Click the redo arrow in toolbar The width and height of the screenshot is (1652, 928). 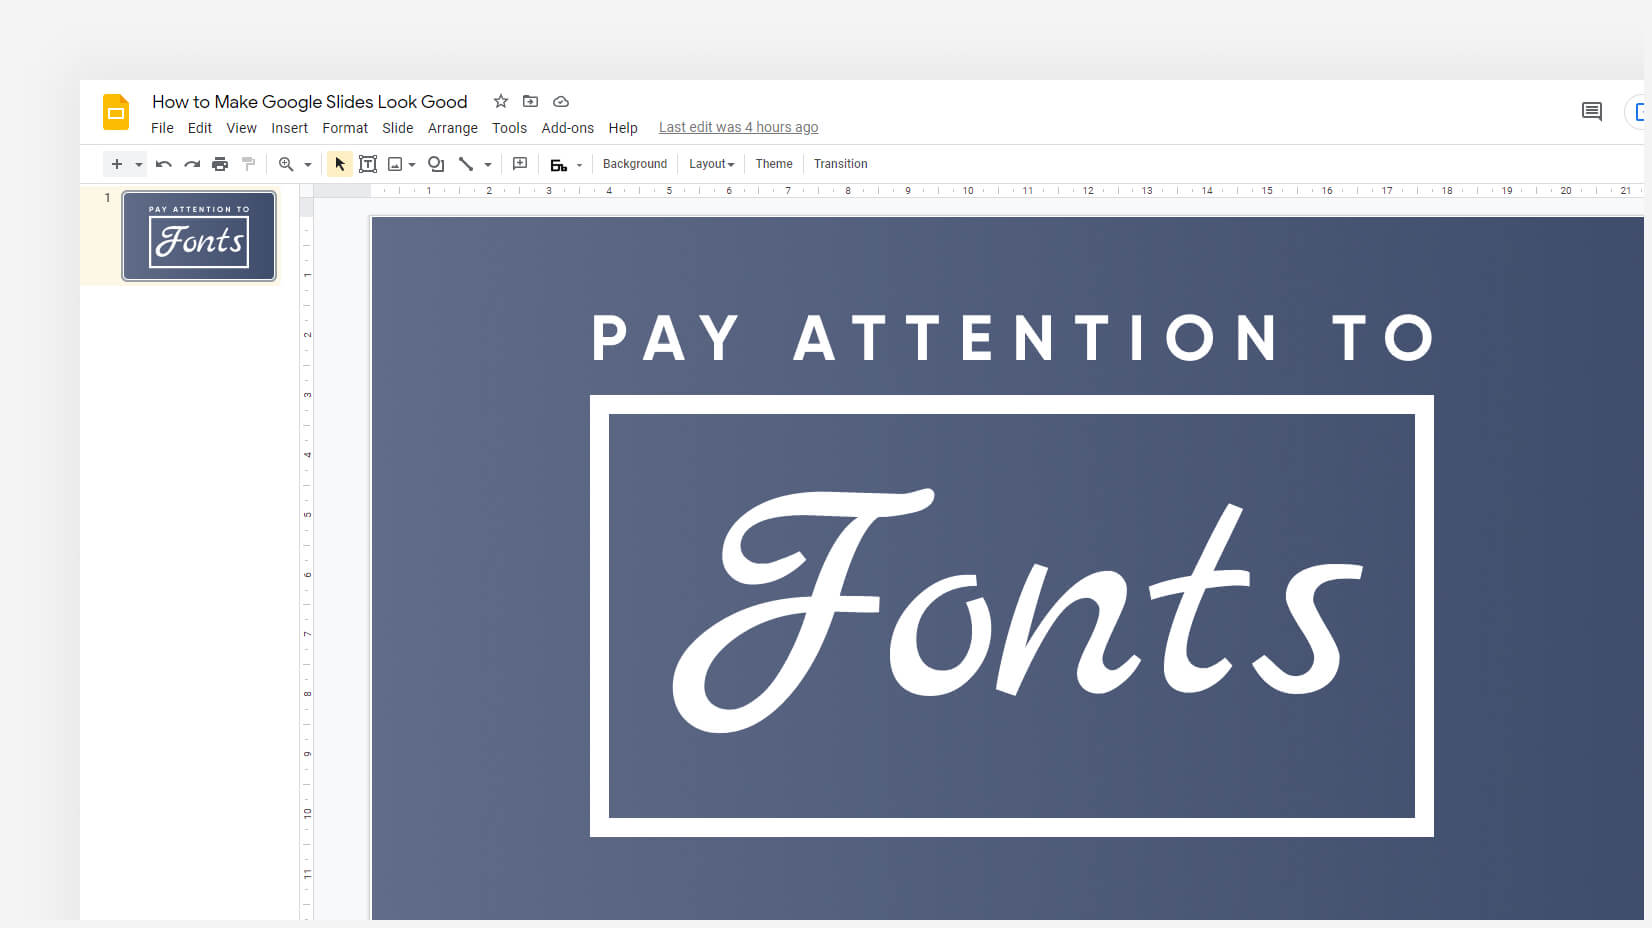pos(192,164)
